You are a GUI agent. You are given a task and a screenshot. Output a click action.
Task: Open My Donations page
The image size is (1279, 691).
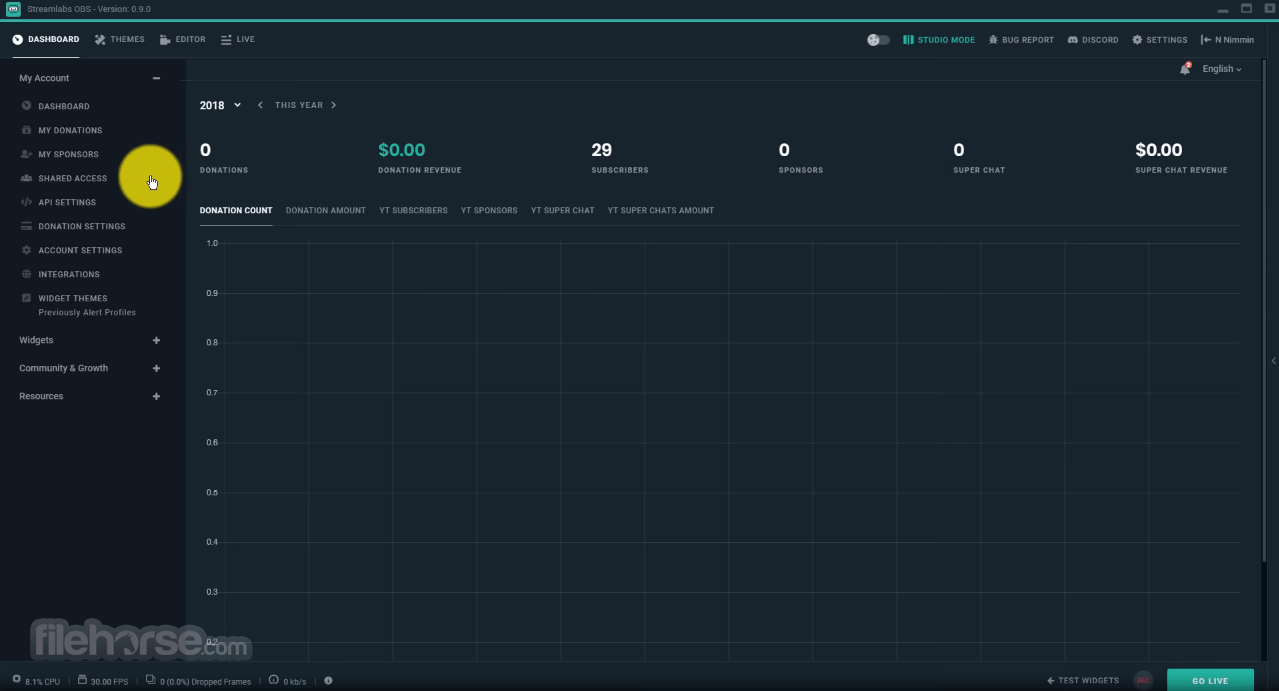pyautogui.click(x=70, y=130)
